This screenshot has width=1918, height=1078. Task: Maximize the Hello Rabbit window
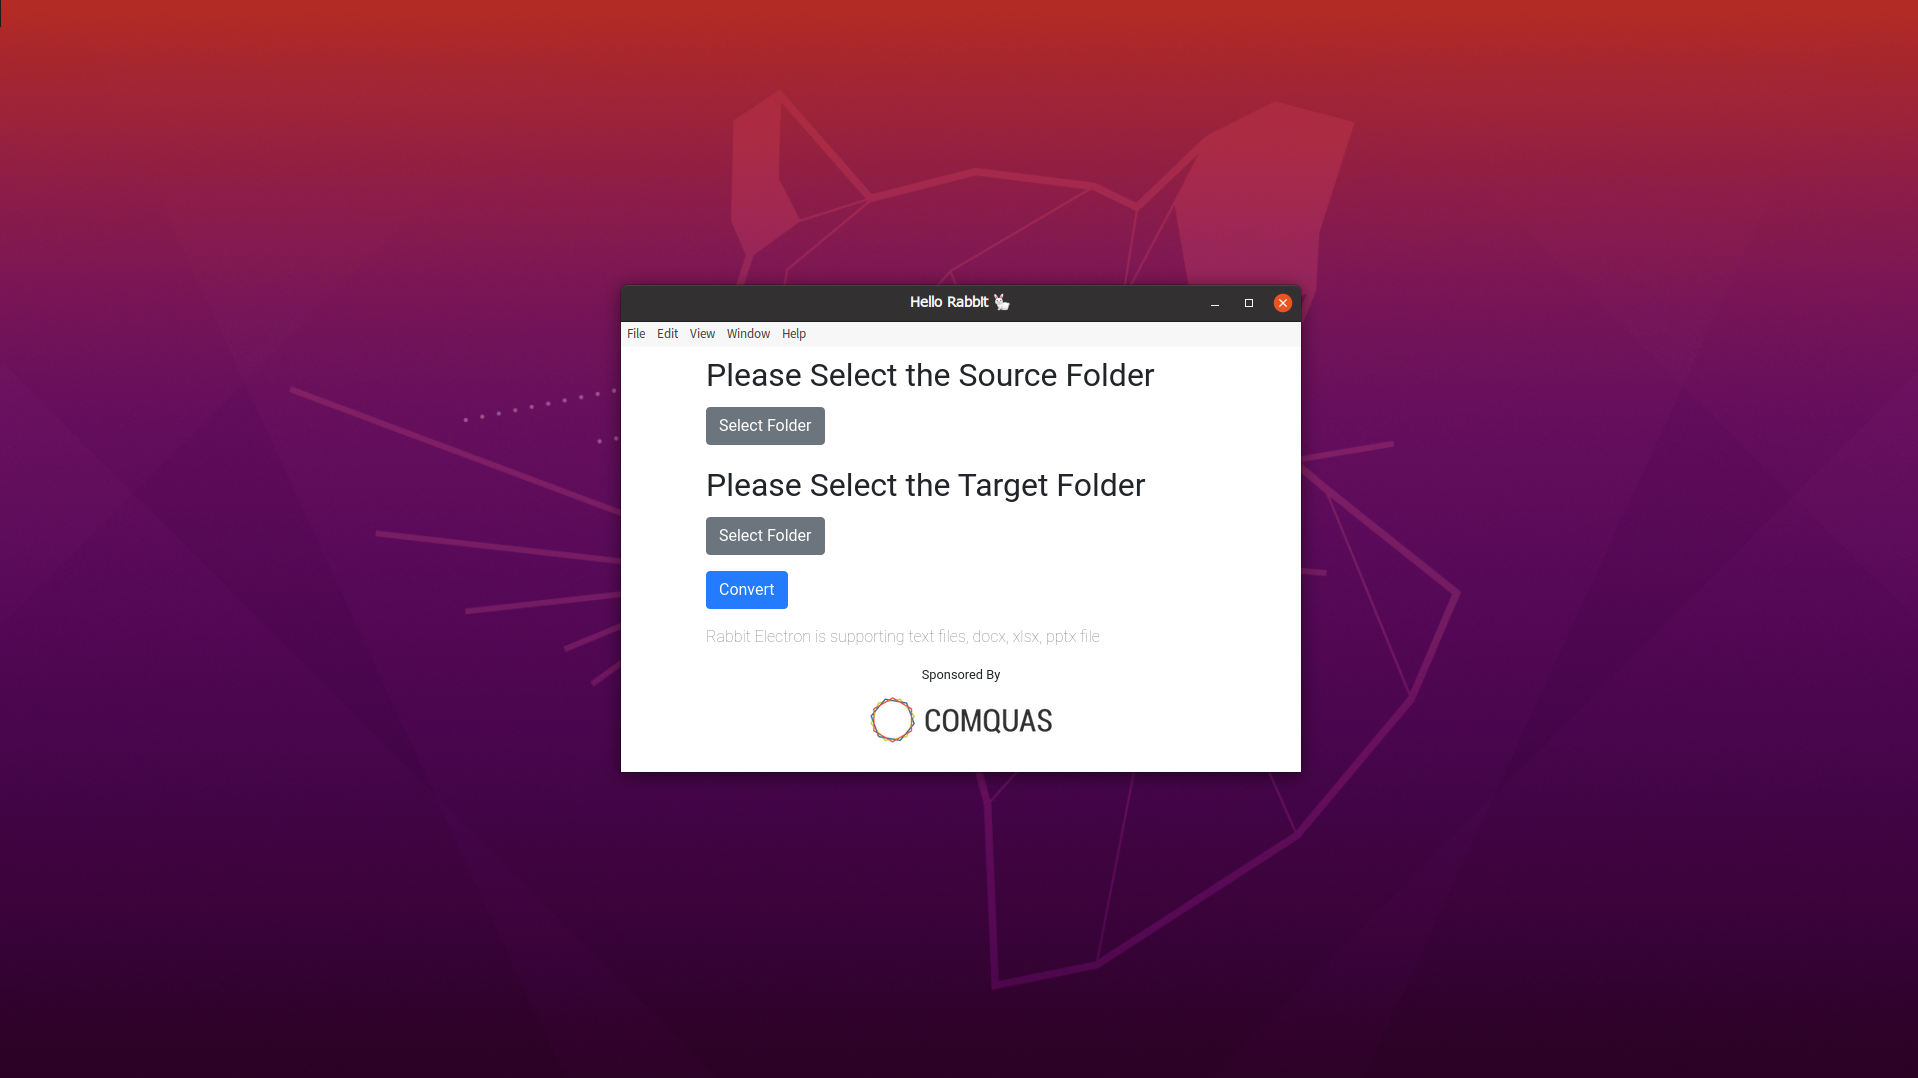click(x=1249, y=303)
